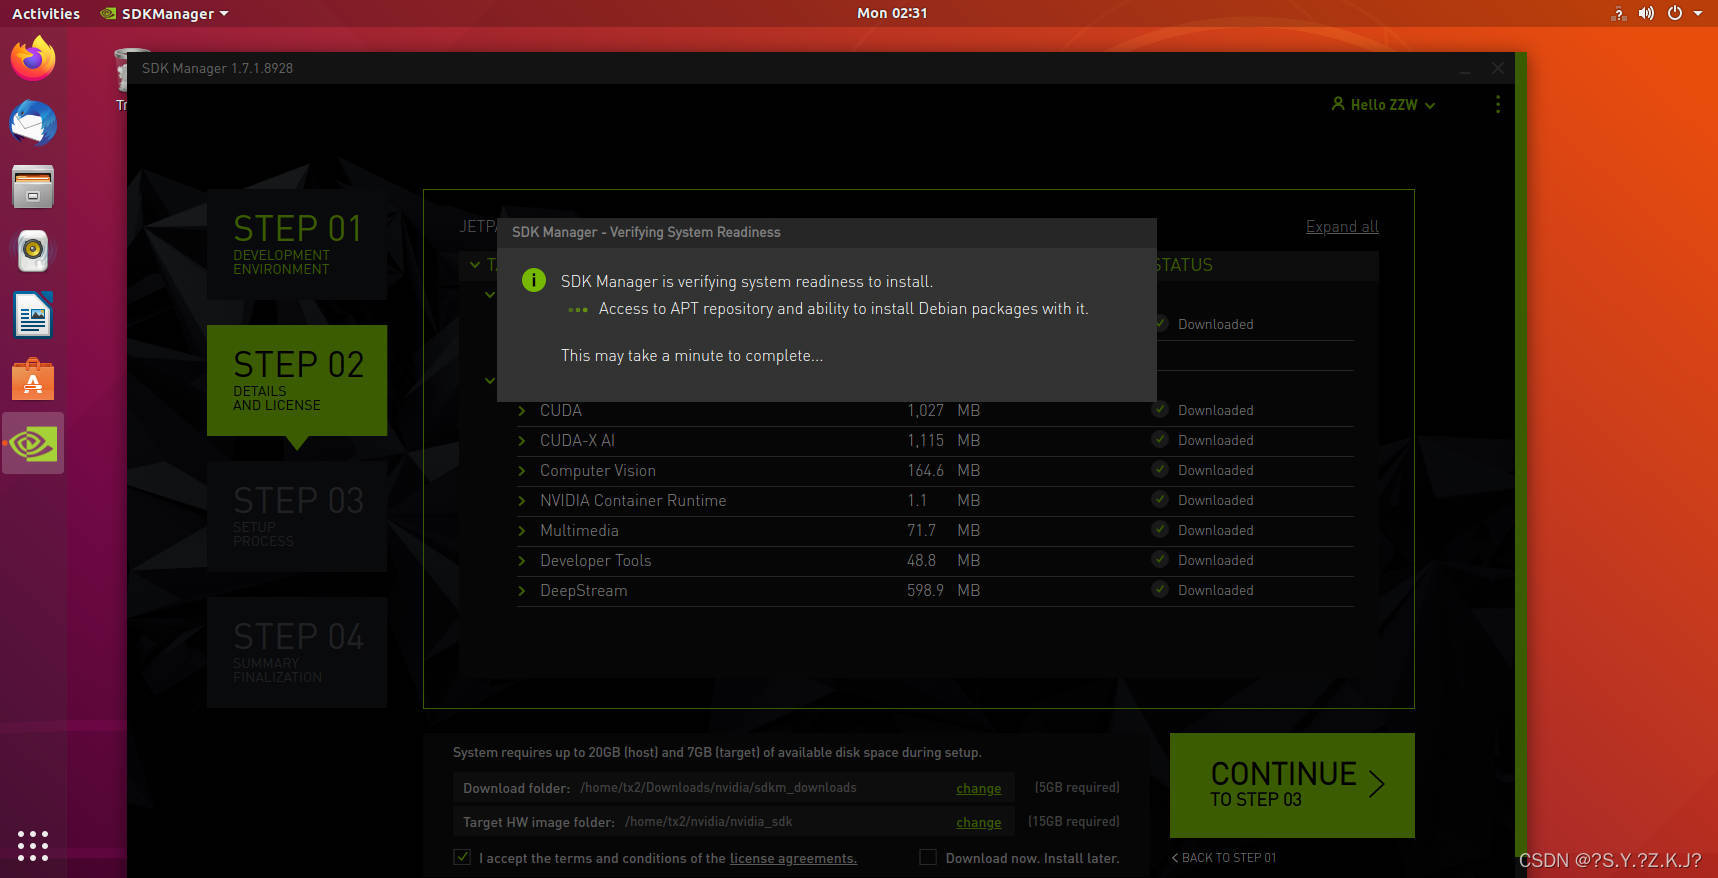Launch Thunderbird mail from the dock
Viewport: 1718px width, 878px height.
[33, 123]
